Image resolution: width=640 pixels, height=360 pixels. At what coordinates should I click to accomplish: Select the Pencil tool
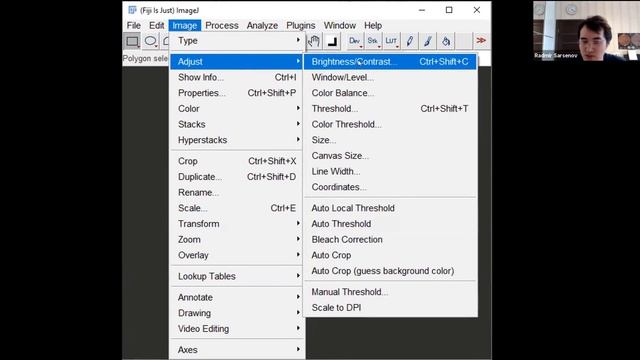(409, 41)
